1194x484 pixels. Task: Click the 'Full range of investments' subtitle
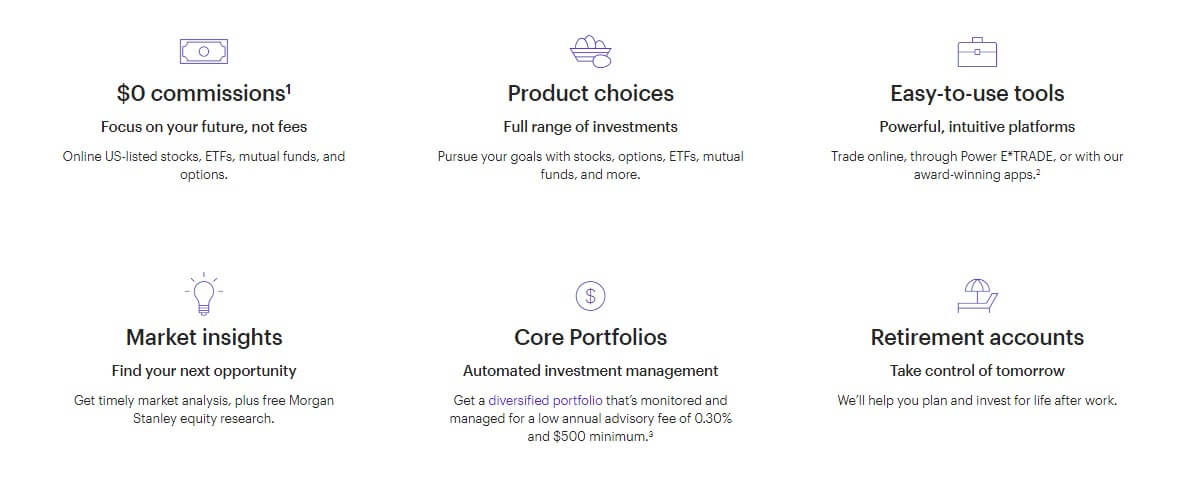(590, 127)
